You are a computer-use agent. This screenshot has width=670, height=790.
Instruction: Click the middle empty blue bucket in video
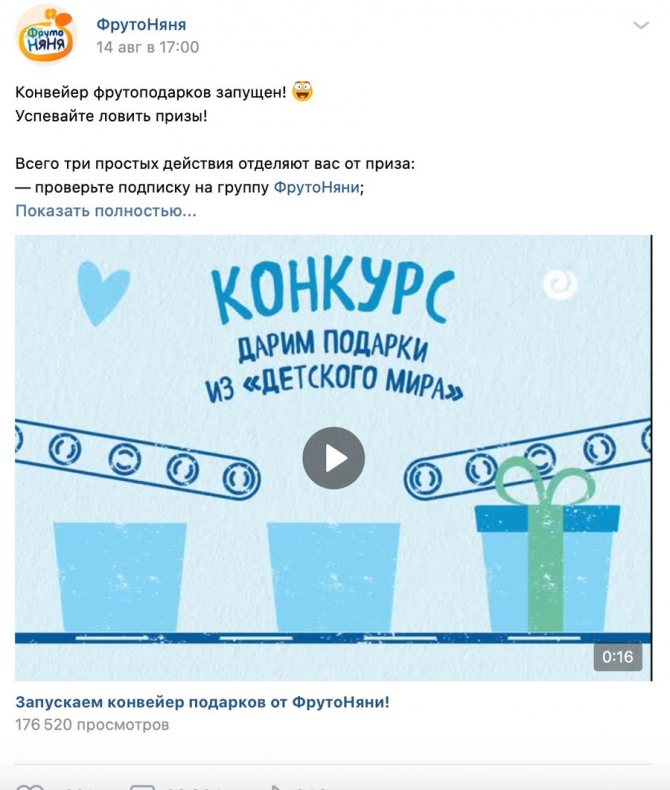coord(333,577)
